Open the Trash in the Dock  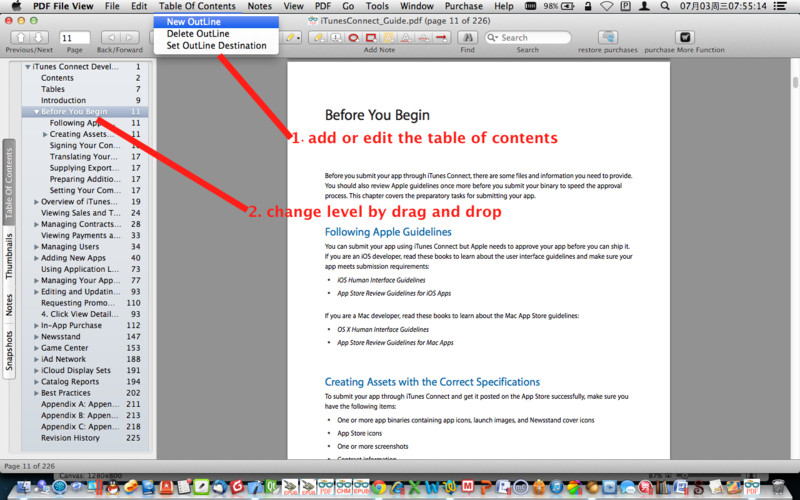click(779, 487)
